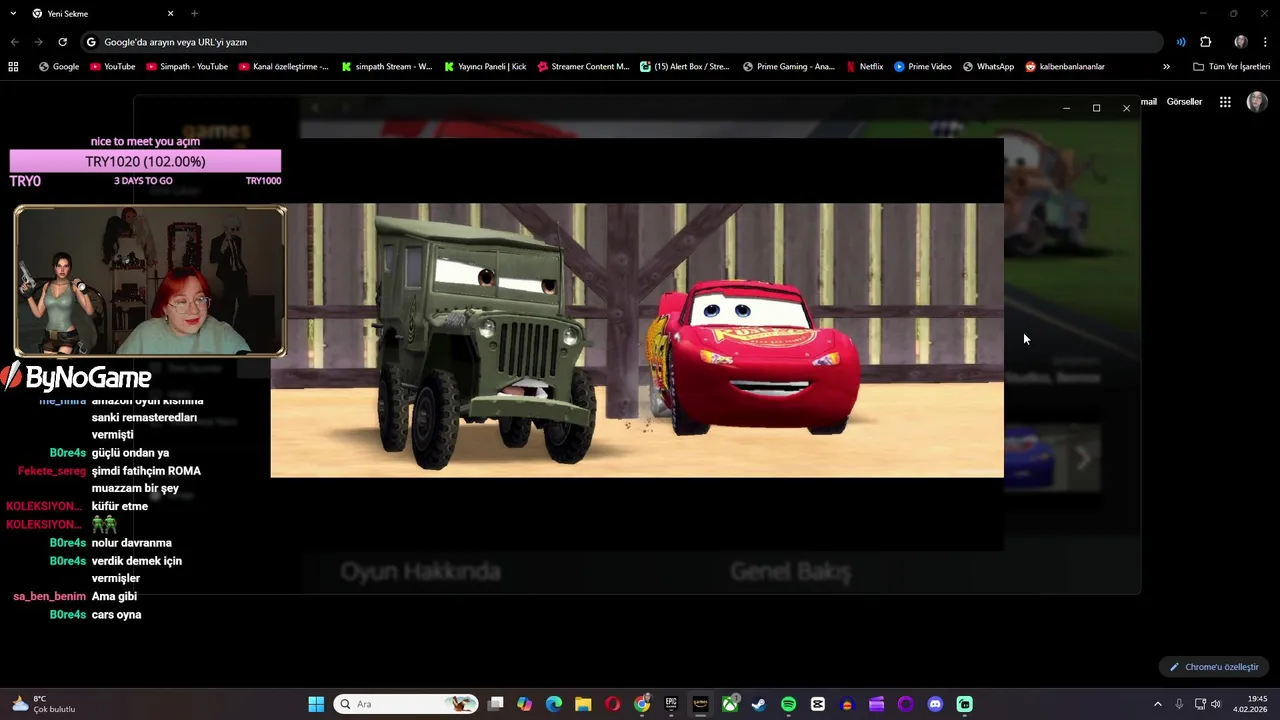Open a new tab with plus button
1280x720 pixels.
tap(194, 14)
